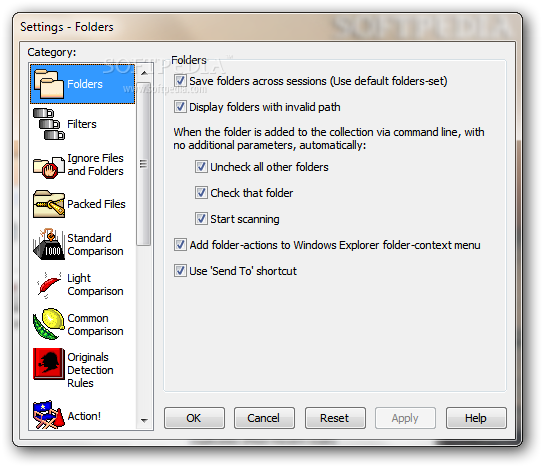Select the Filters category label
Image resolution: width=543 pixels, height=467 pixels.
coord(82,124)
